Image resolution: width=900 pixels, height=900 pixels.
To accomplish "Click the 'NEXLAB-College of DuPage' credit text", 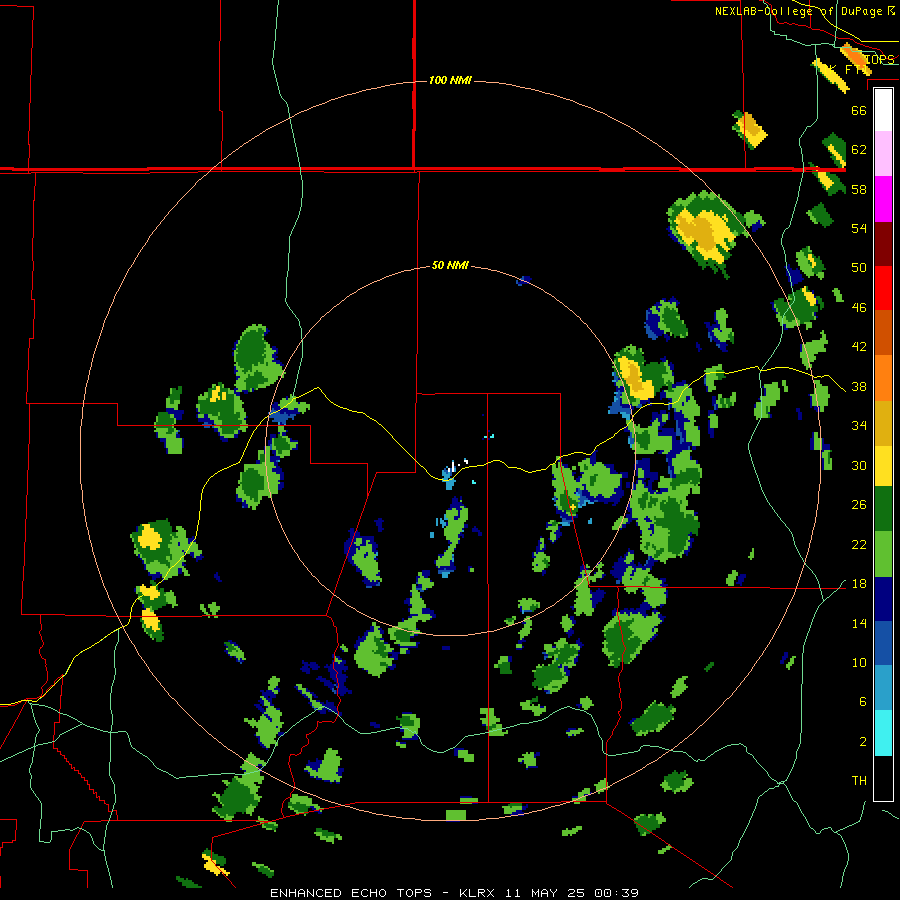I will tap(798, 11).
